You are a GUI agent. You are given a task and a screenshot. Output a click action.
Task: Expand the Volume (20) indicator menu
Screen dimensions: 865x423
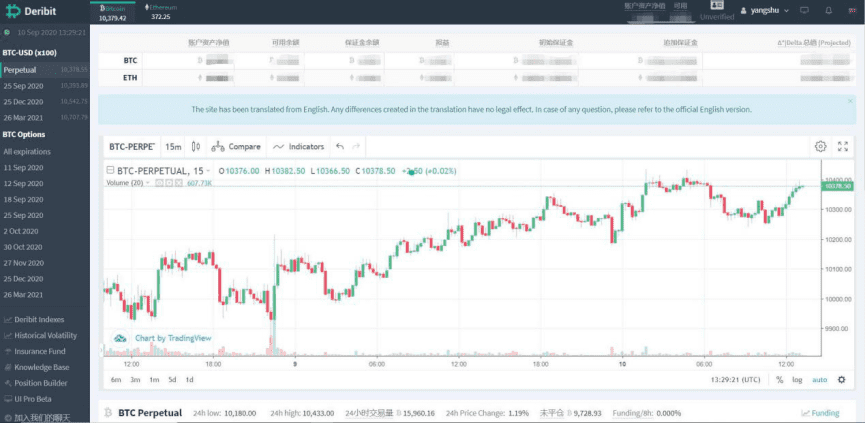point(147,183)
